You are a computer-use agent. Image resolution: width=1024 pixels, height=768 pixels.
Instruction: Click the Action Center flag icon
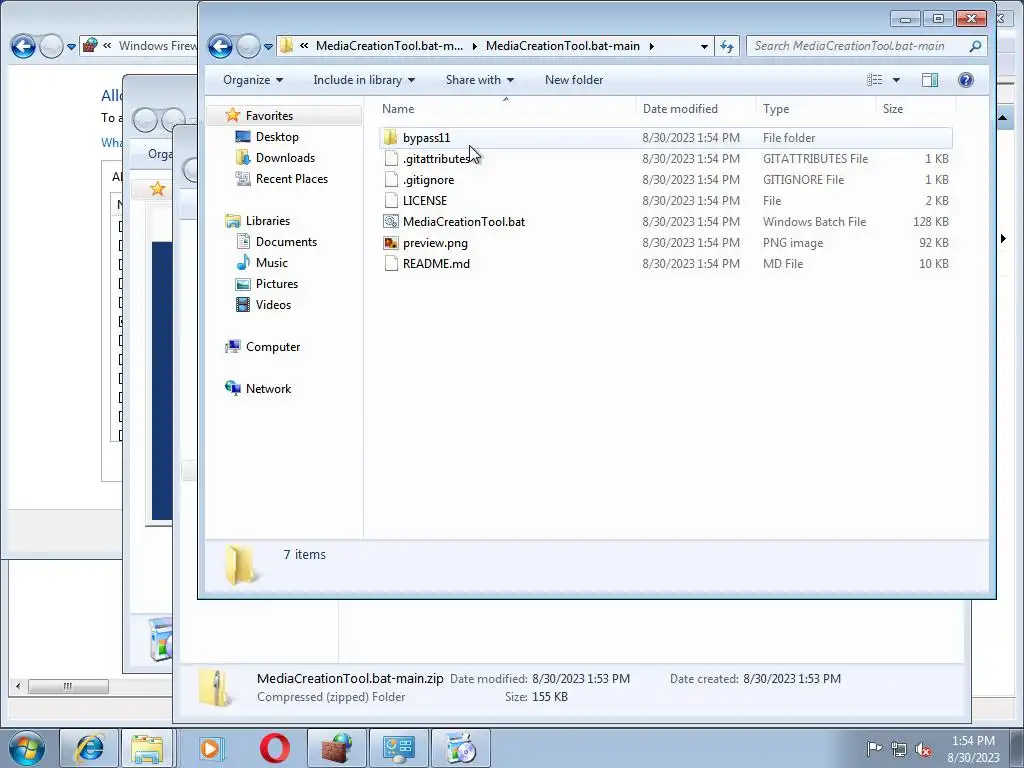(x=874, y=748)
